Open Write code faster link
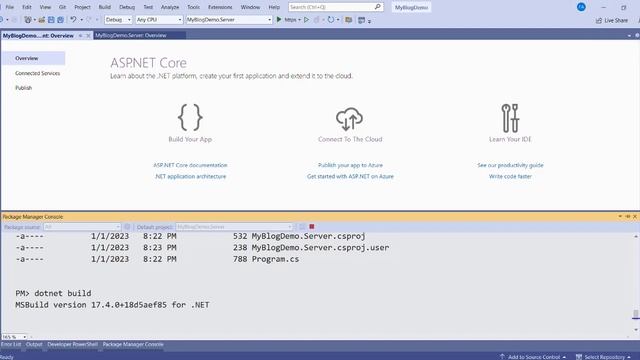Screen dimensions: 640x360 [x=510, y=176]
